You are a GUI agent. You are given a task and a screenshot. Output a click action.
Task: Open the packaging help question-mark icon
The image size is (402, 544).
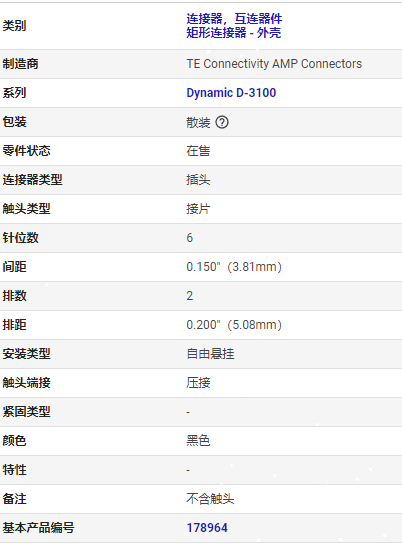point(222,122)
